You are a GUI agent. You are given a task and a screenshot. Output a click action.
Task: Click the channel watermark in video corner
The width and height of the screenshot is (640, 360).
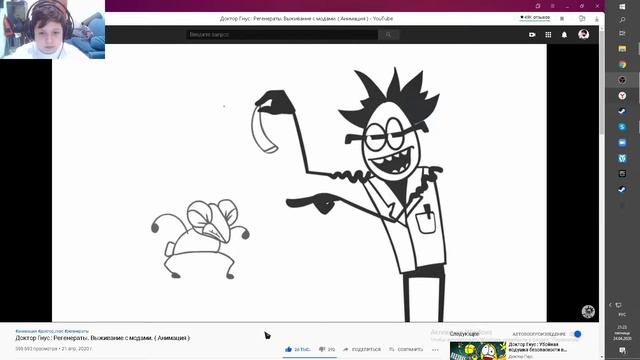588,311
